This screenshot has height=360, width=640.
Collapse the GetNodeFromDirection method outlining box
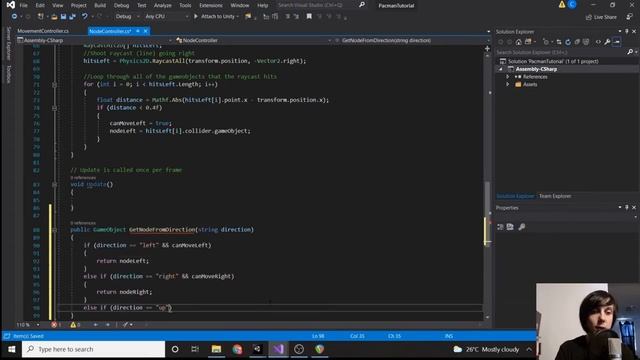point(54,230)
